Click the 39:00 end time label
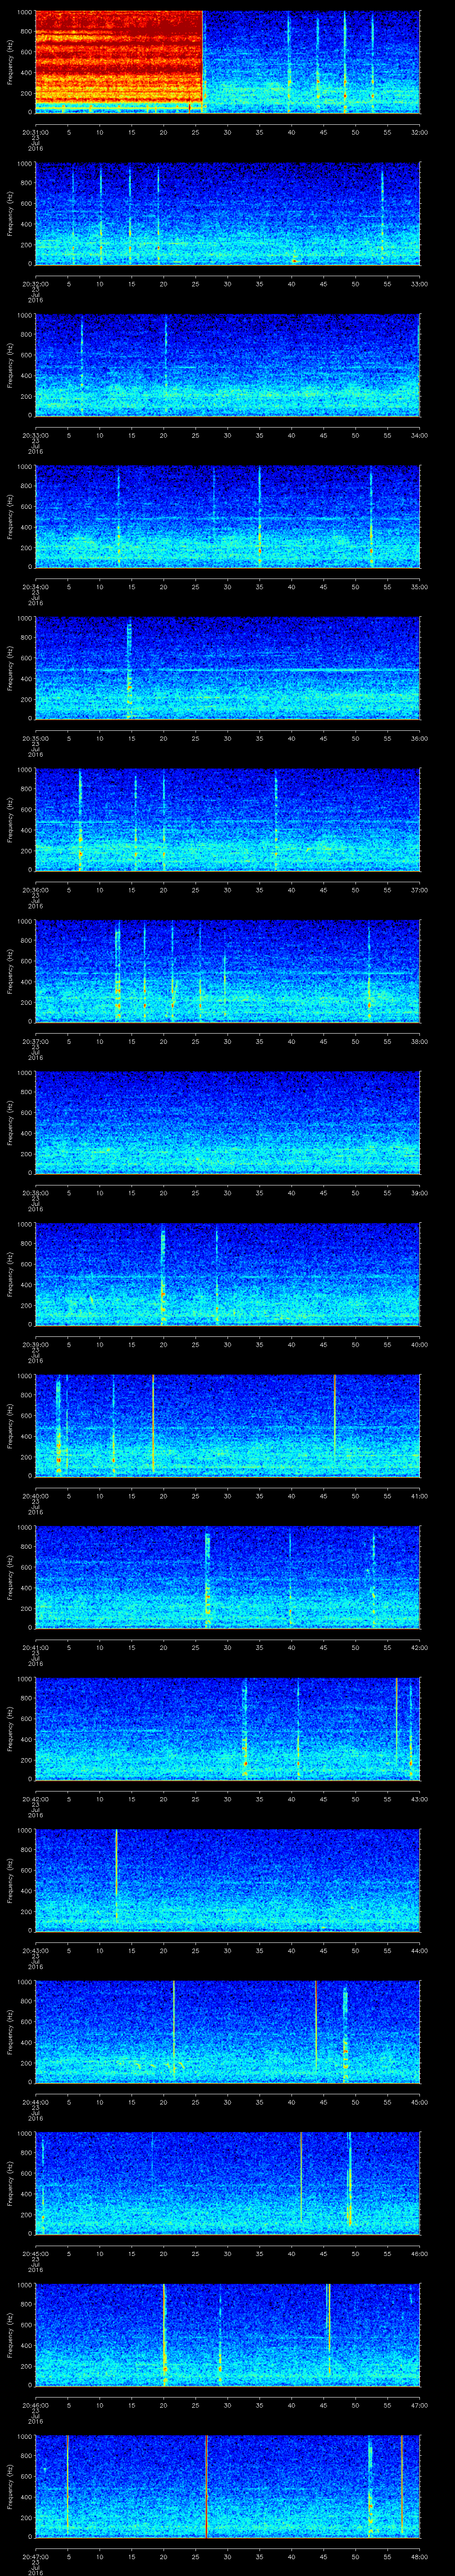Screen dimensions: 455x2576 pos(420,1192)
